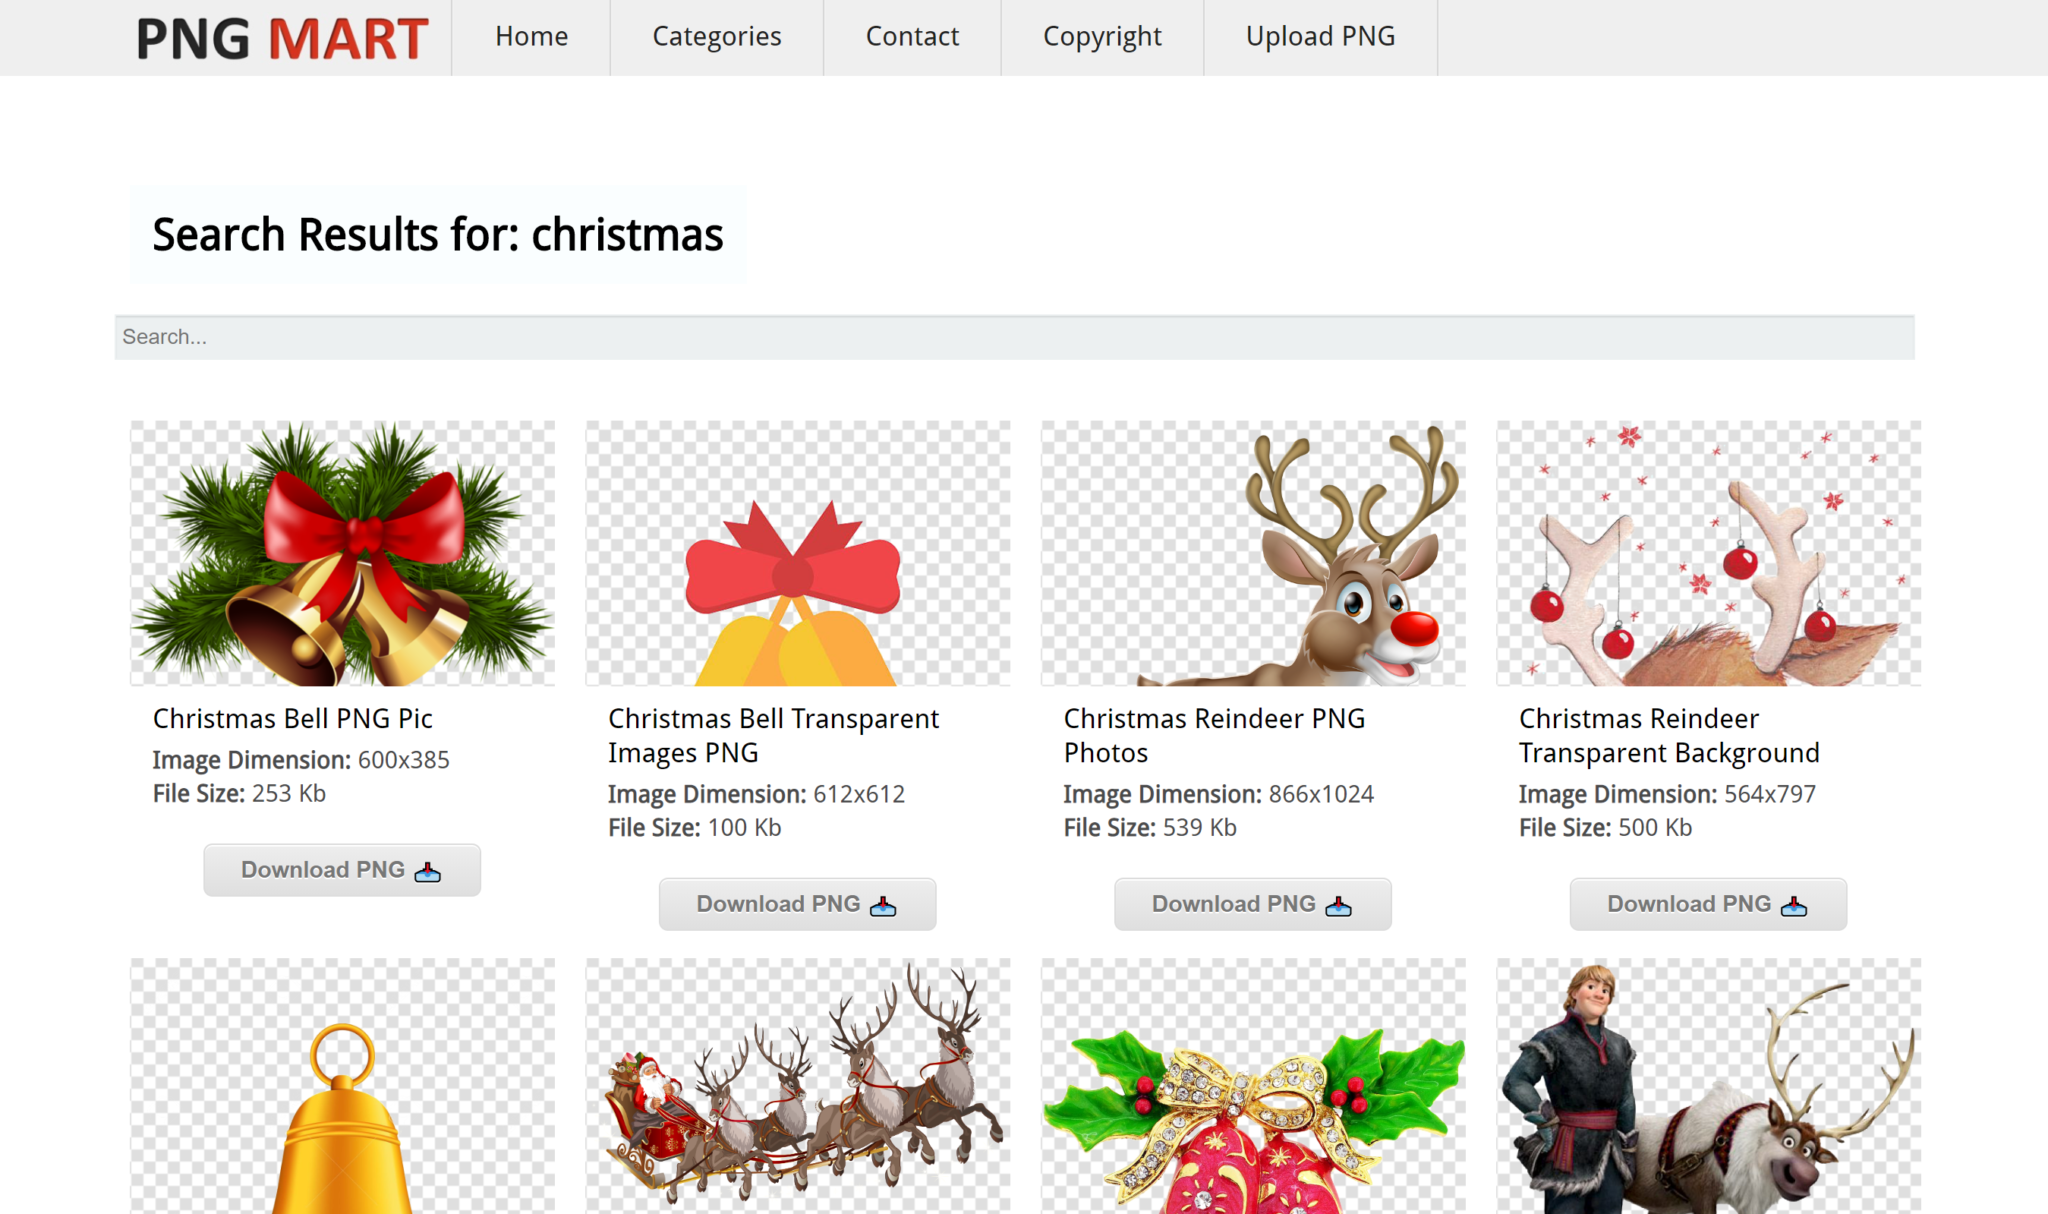This screenshot has width=2048, height=1214.
Task: Open the Categories menu item
Action: pos(716,37)
